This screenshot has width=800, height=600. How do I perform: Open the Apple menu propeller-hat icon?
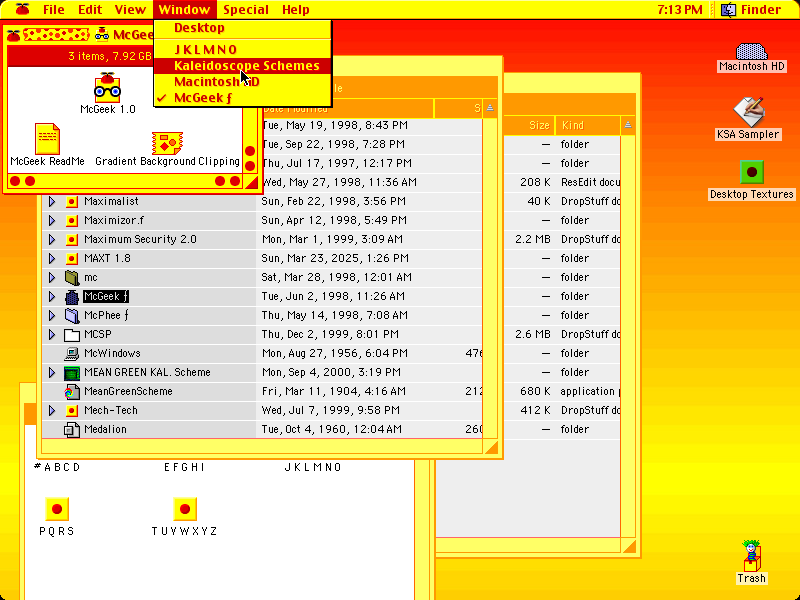pyautogui.click(x=23, y=9)
